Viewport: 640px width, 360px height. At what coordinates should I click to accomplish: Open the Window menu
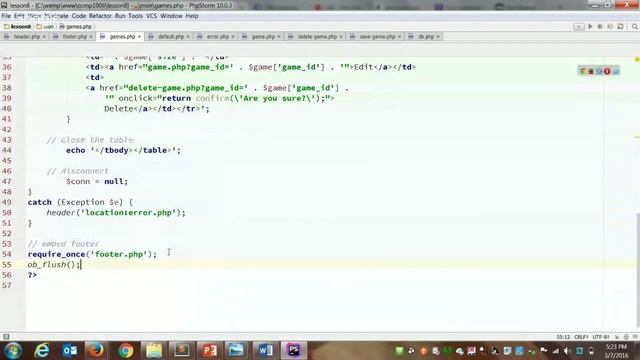tap(171, 16)
